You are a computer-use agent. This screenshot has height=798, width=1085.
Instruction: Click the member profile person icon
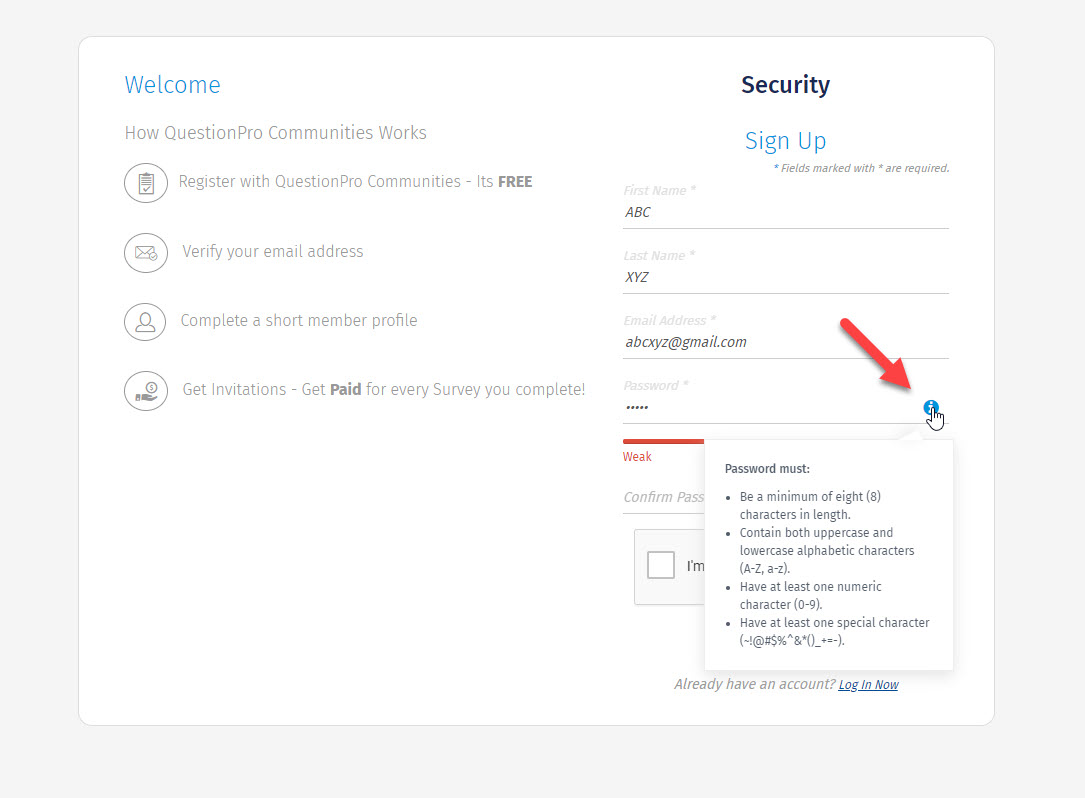click(x=146, y=322)
